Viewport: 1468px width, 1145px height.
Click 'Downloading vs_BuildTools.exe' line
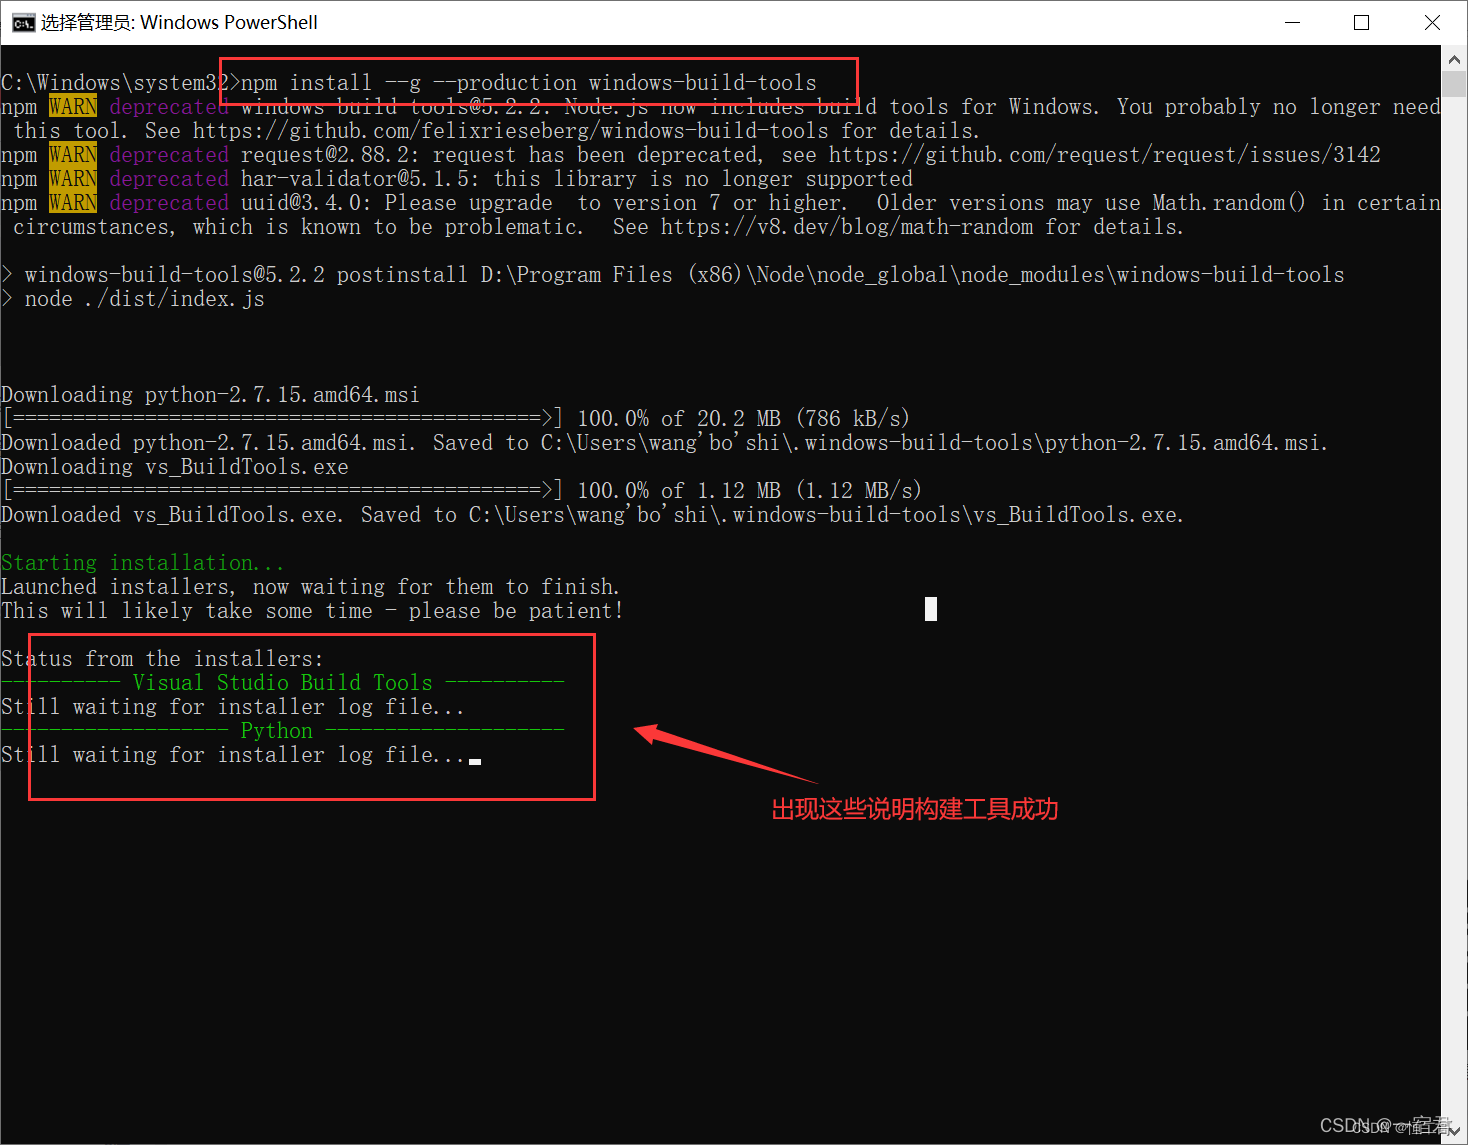click(x=175, y=467)
